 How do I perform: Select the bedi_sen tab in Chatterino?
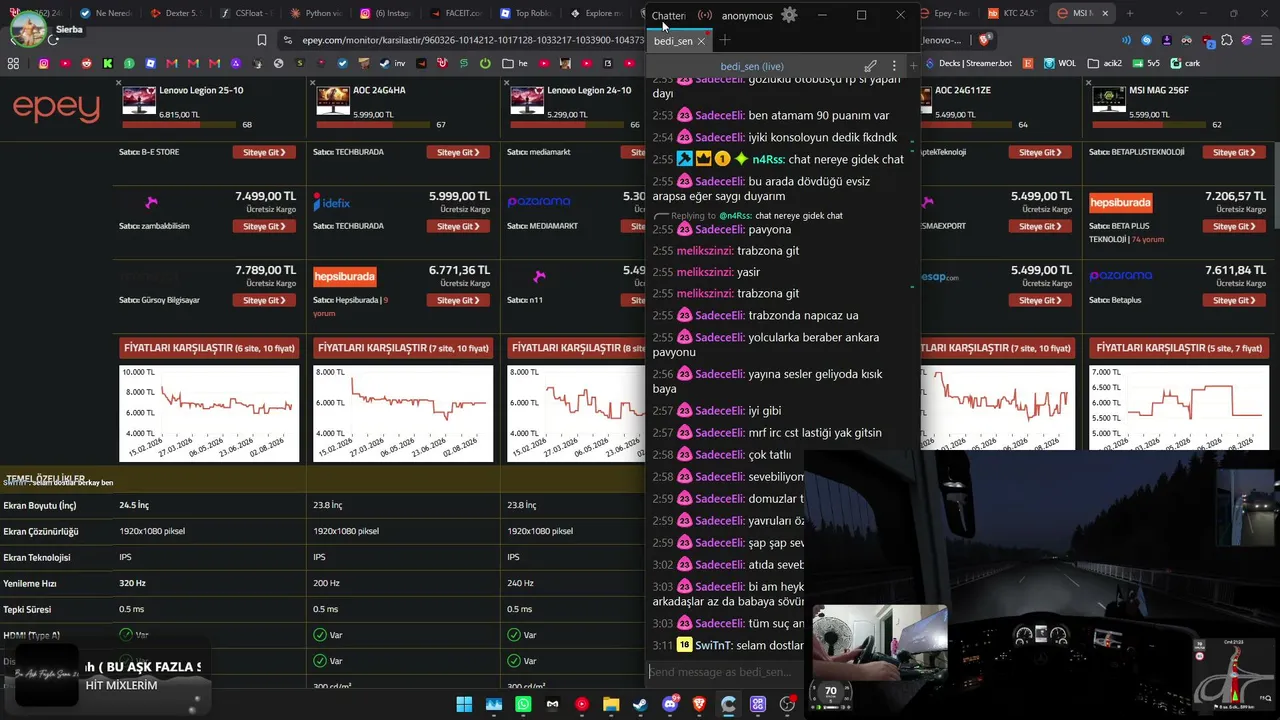[x=673, y=41]
